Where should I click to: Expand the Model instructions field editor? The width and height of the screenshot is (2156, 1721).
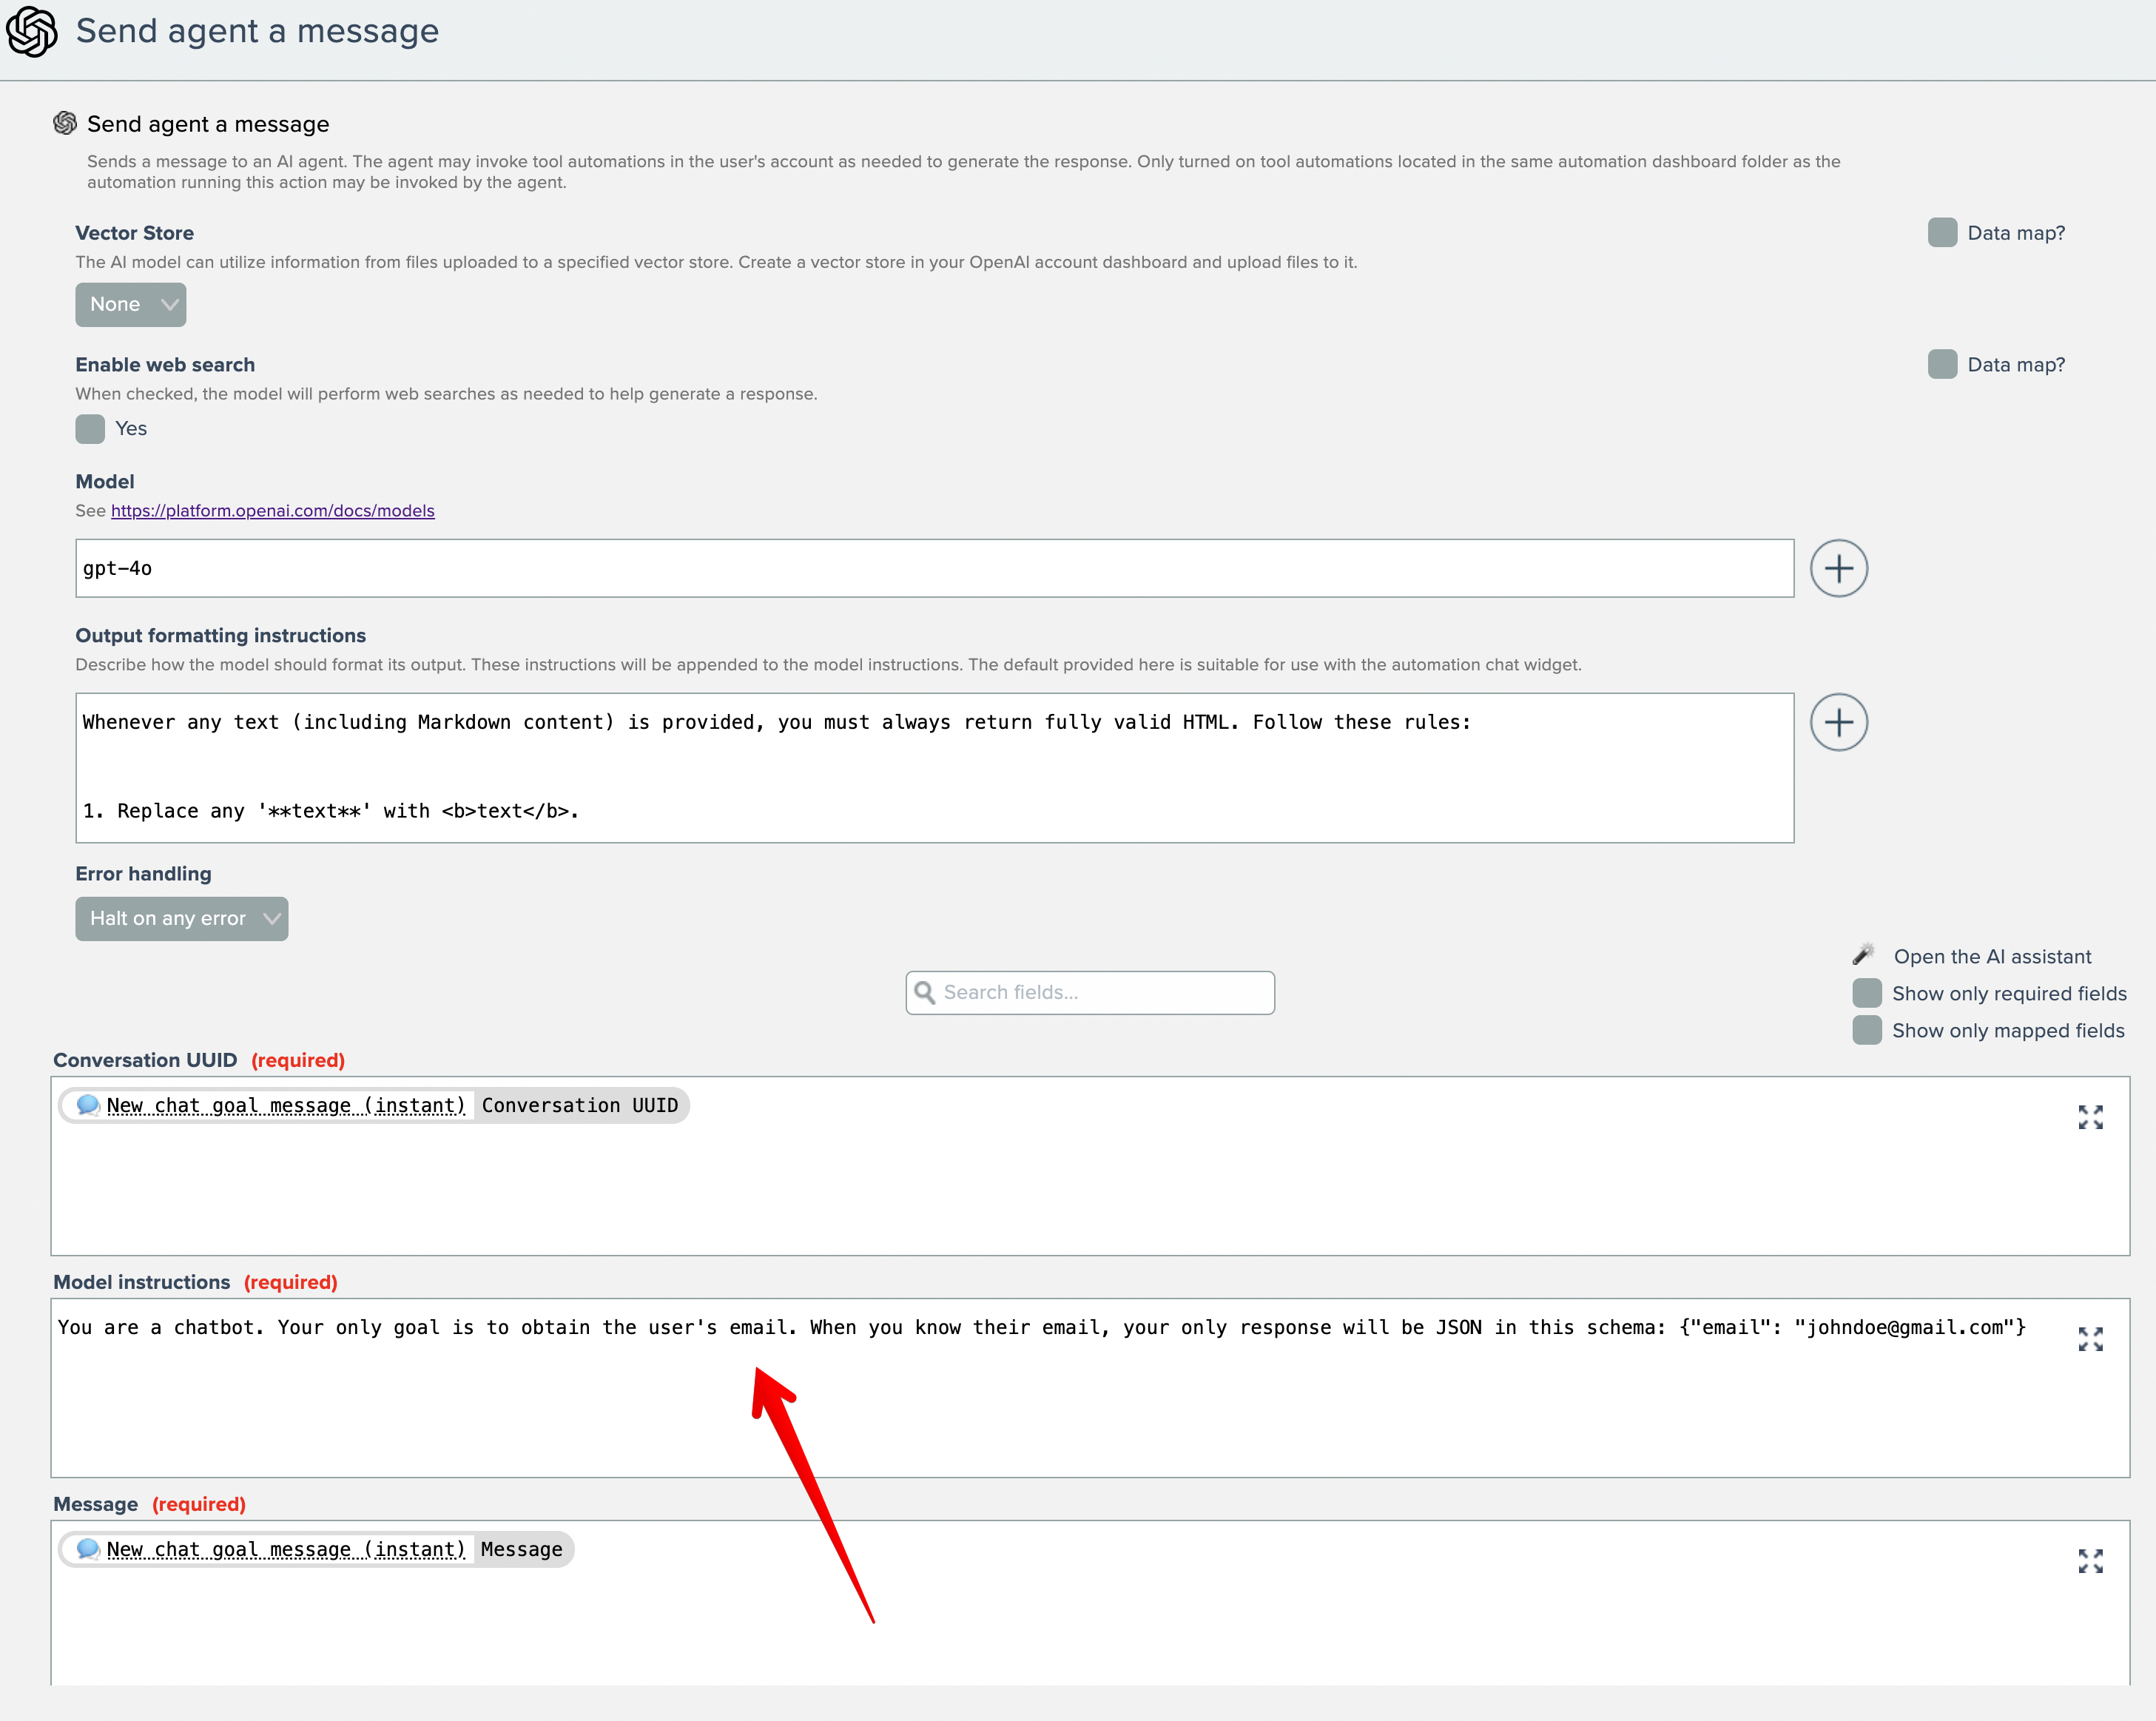2090,1339
